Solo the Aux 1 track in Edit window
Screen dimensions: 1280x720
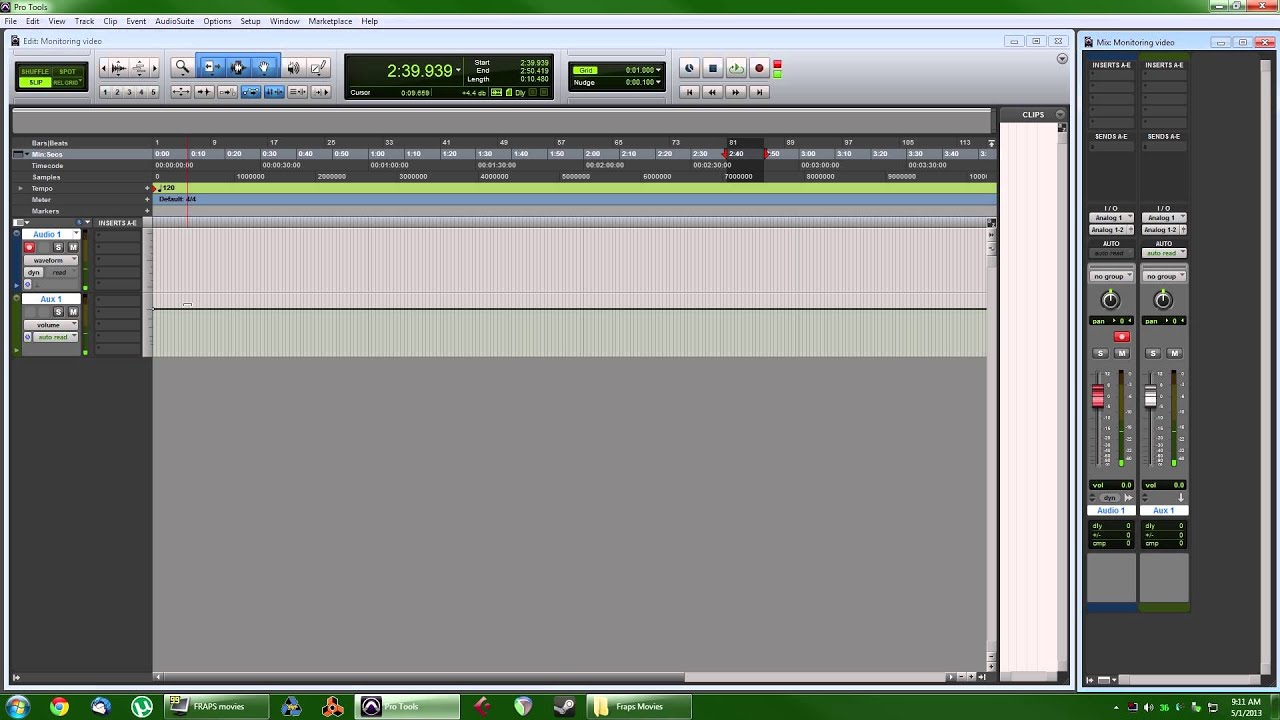point(58,312)
